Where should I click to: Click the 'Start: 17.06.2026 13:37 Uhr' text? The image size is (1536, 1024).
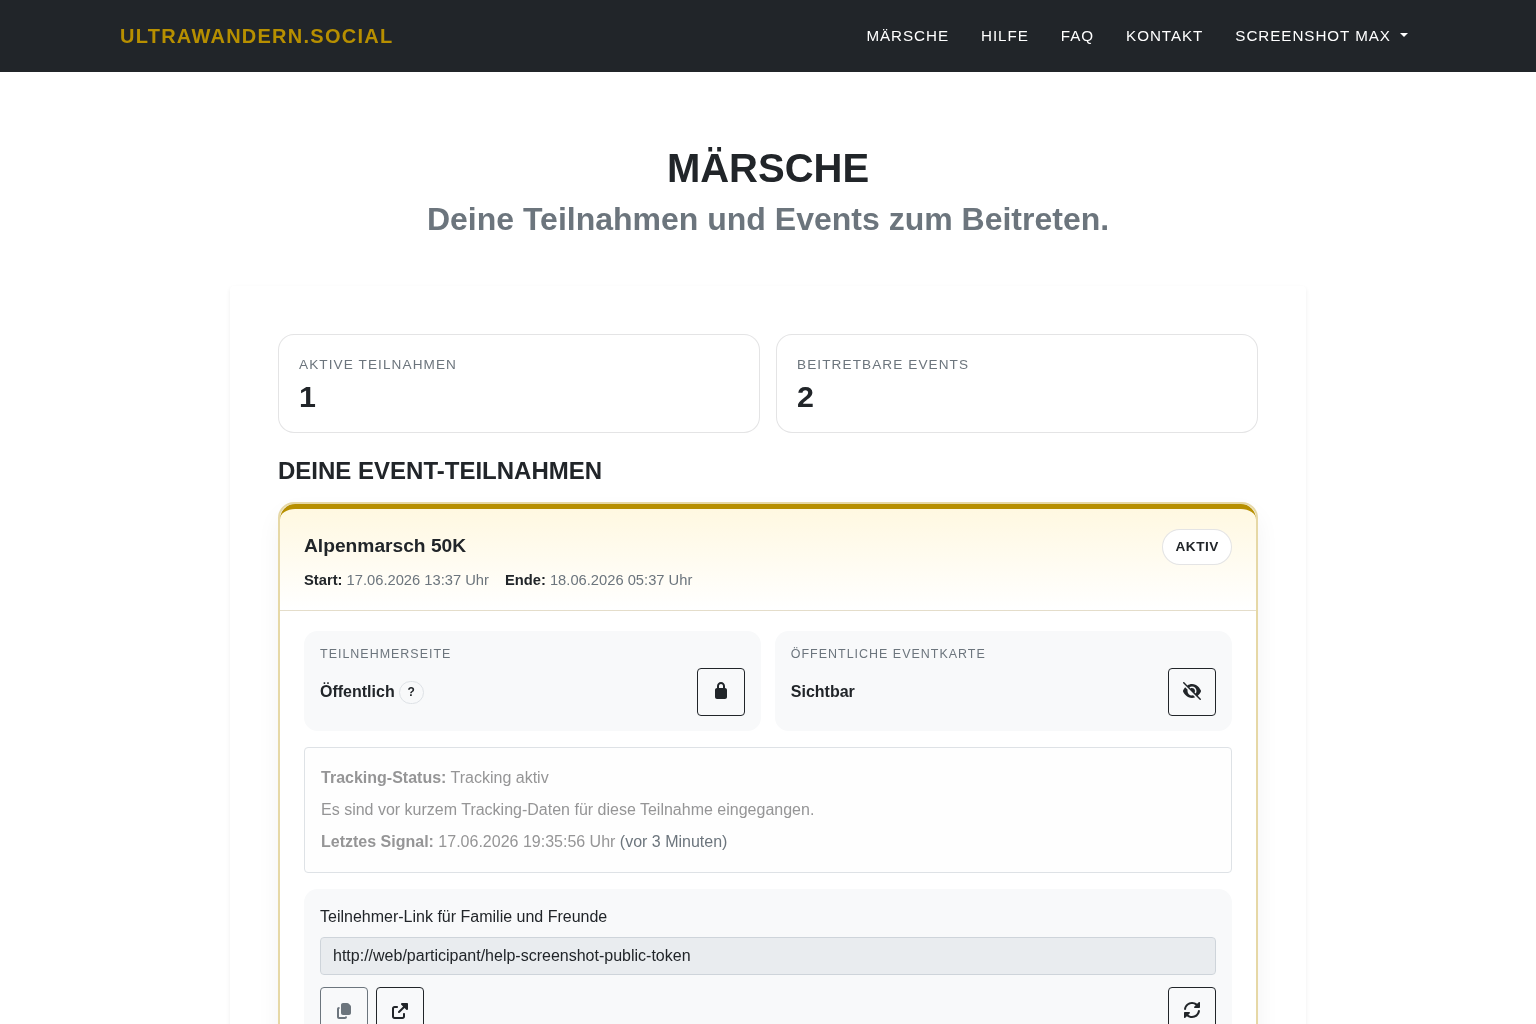coord(396,580)
